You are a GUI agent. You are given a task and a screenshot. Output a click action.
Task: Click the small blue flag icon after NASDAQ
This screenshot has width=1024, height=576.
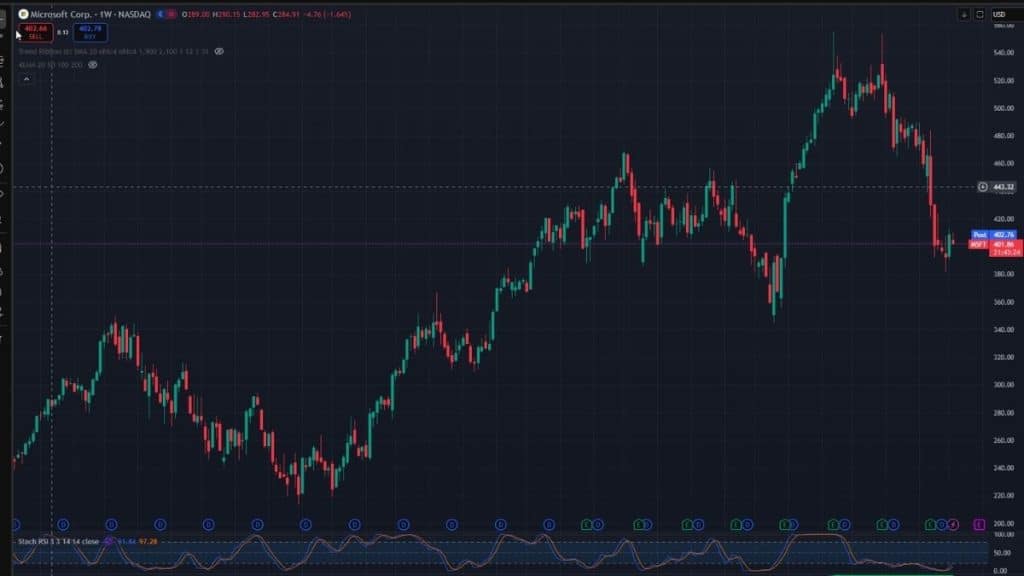[x=160, y=14]
